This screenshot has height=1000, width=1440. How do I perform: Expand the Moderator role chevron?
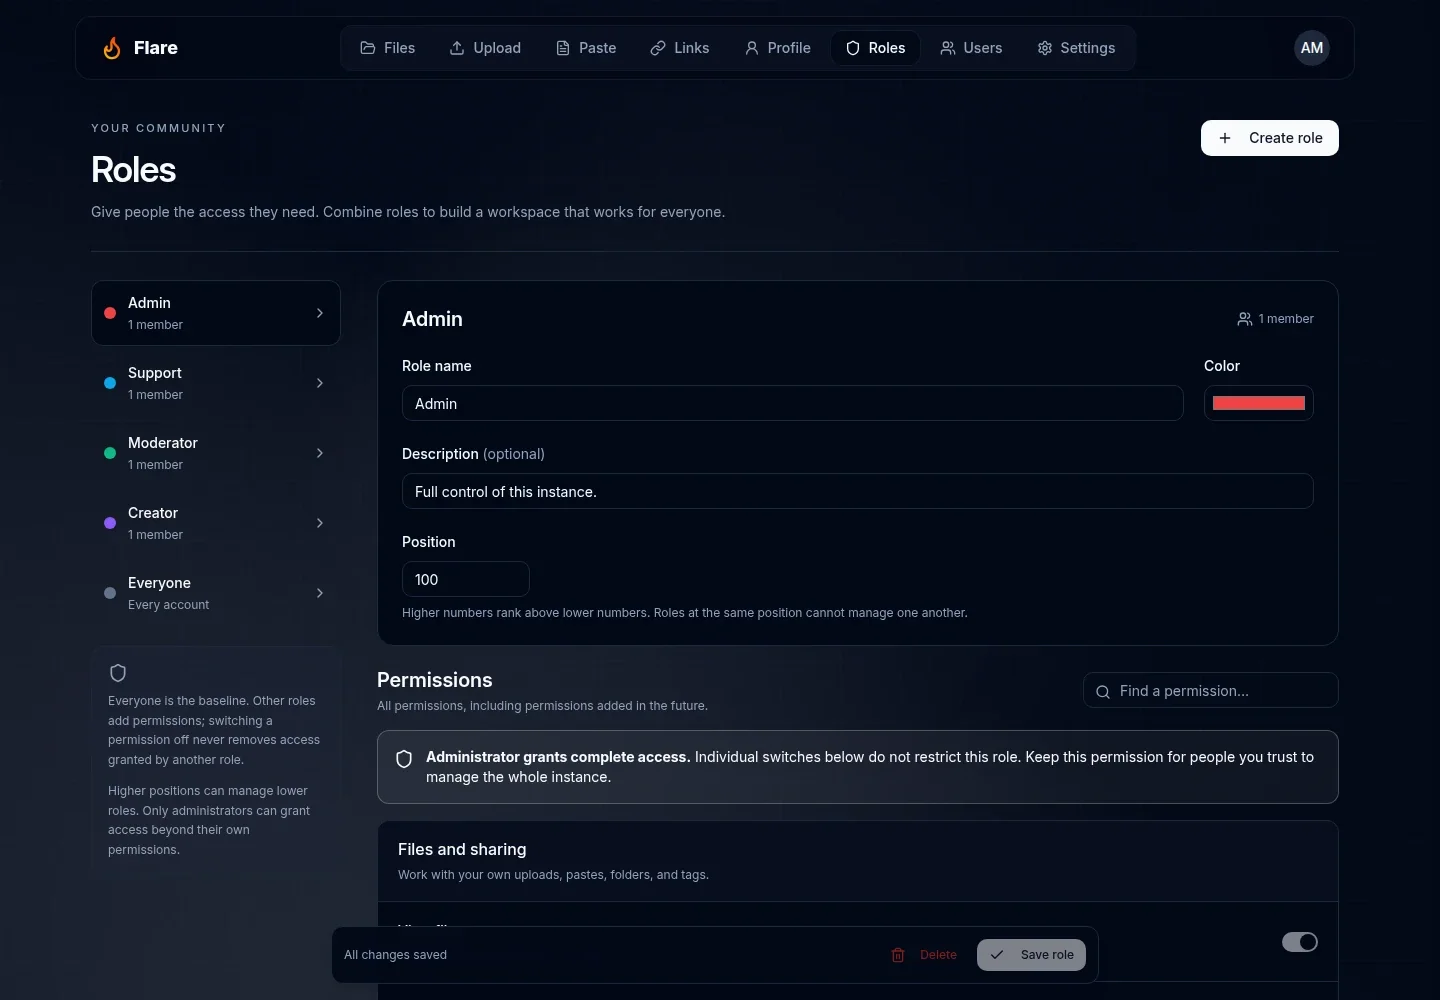coord(320,453)
